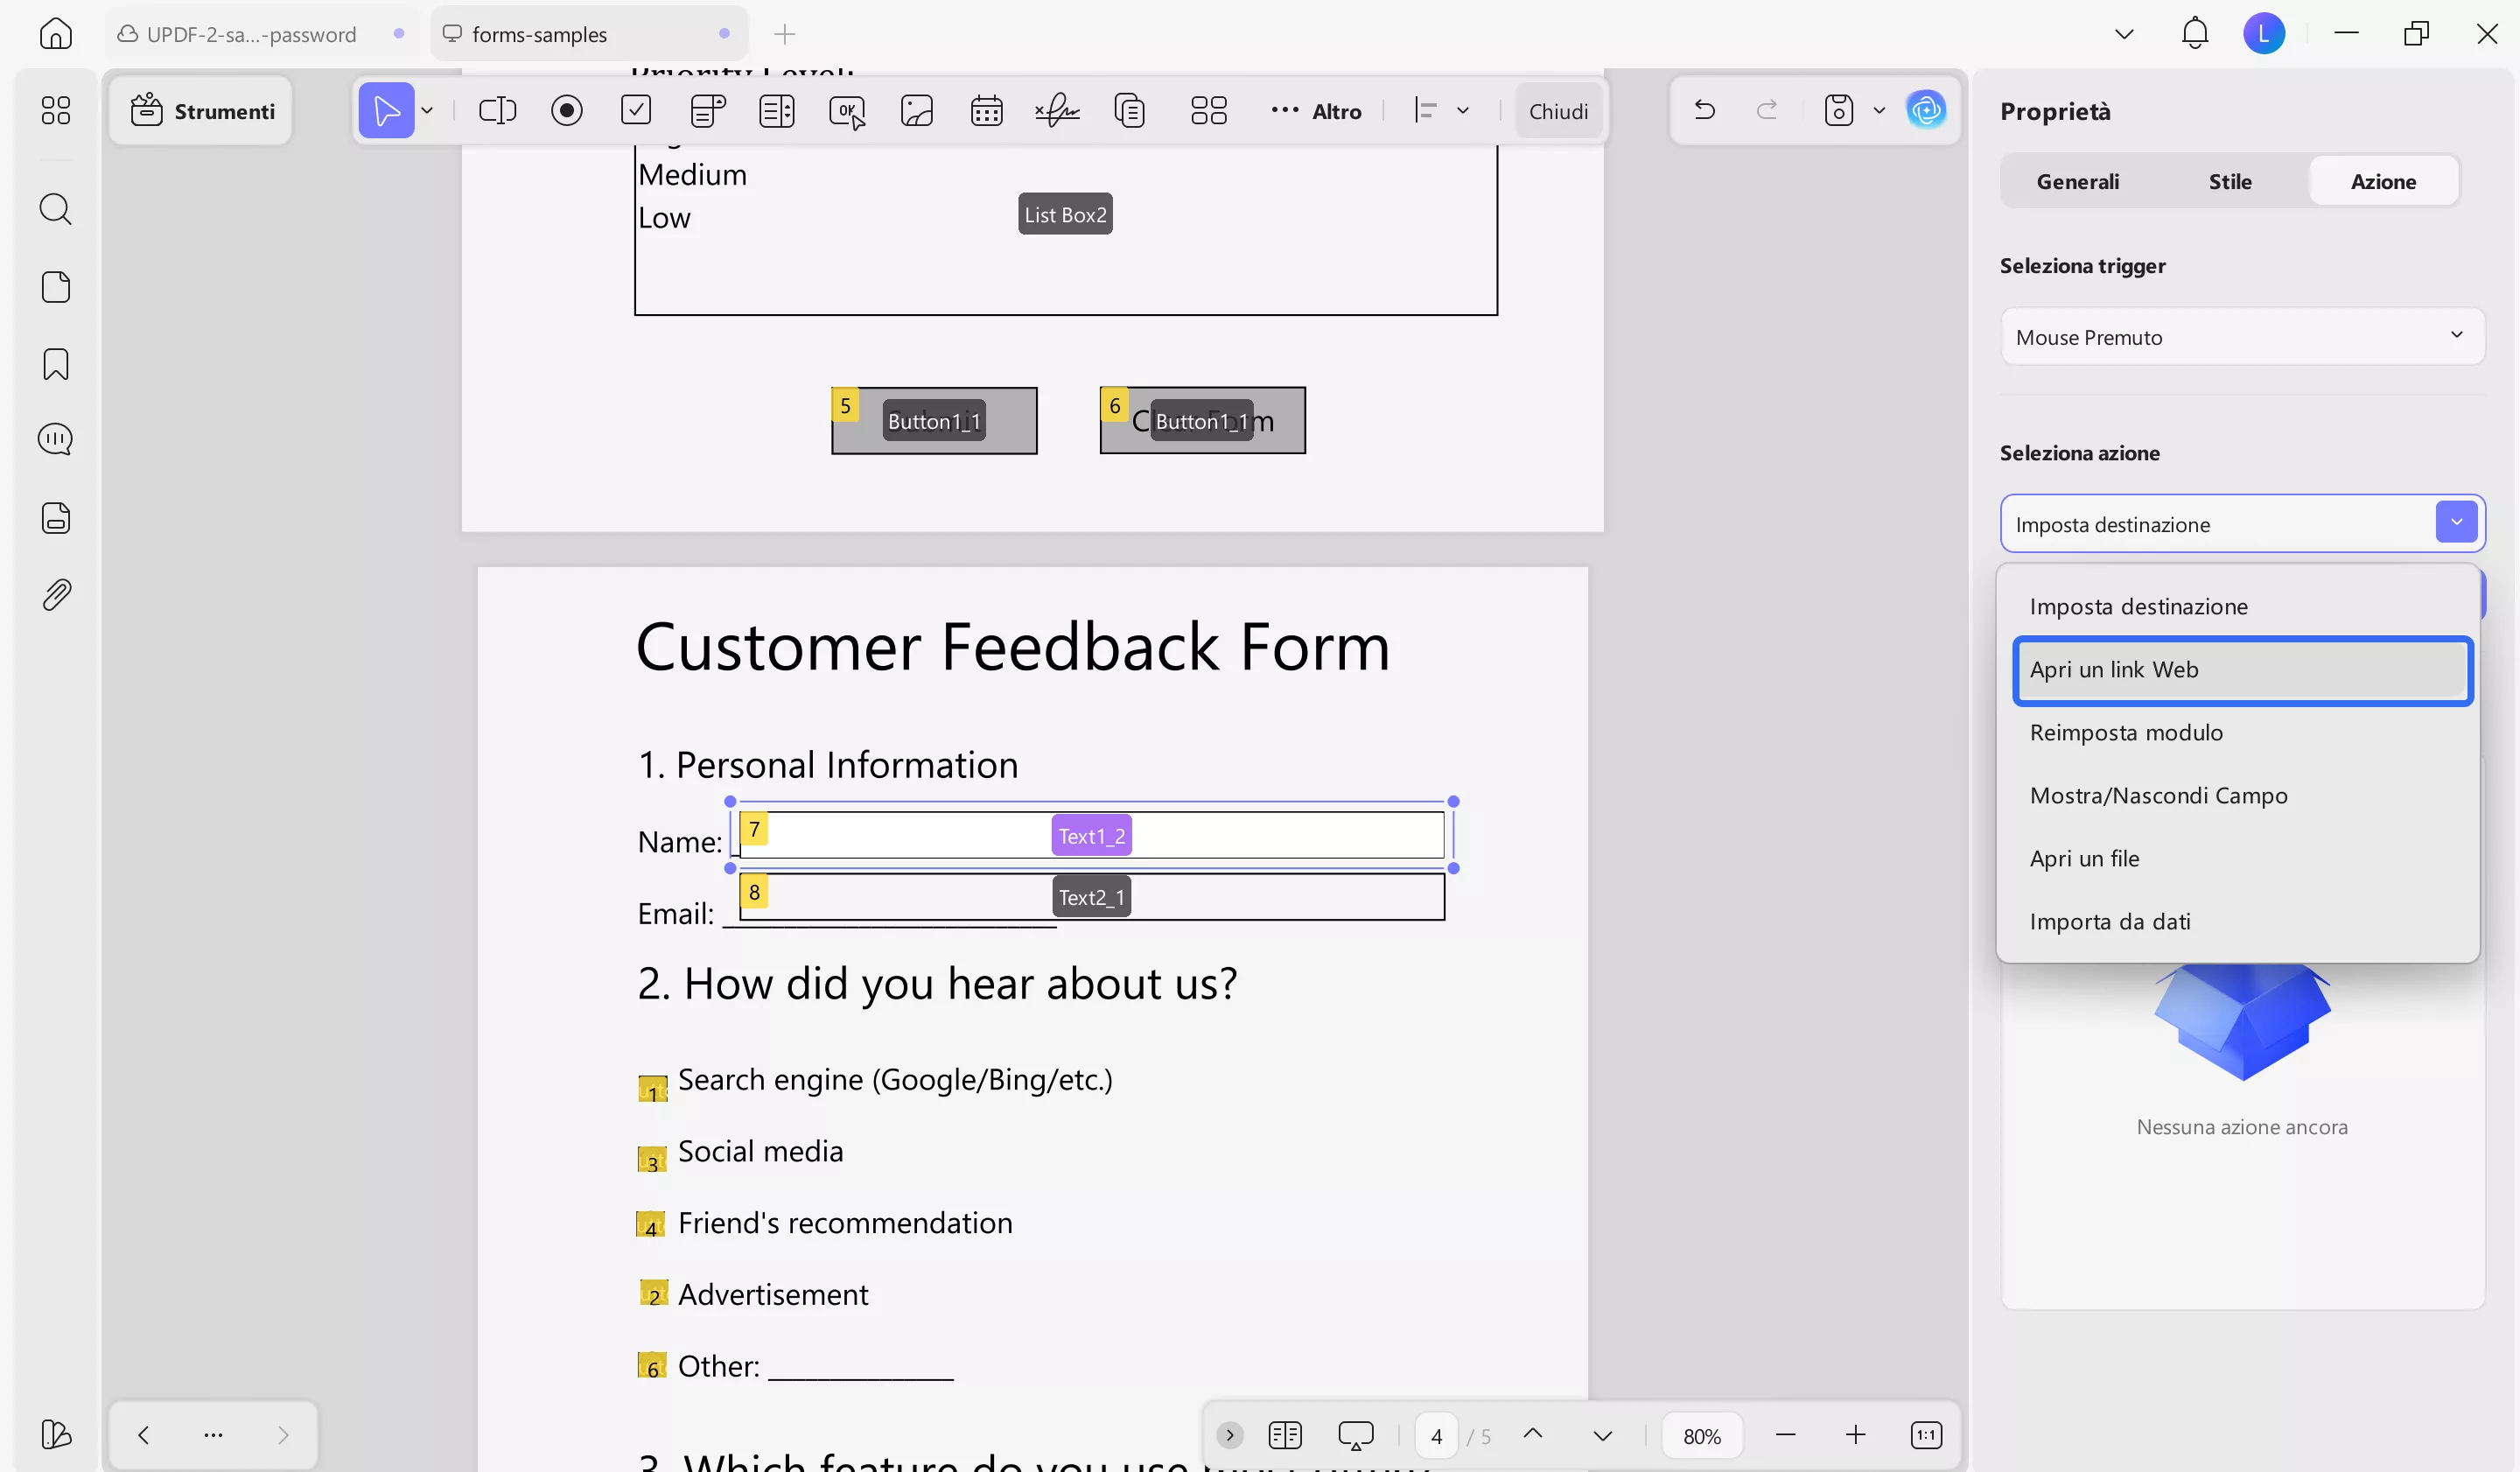Select the Text Field tool
This screenshot has height=1472, width=2520.
pos(497,110)
